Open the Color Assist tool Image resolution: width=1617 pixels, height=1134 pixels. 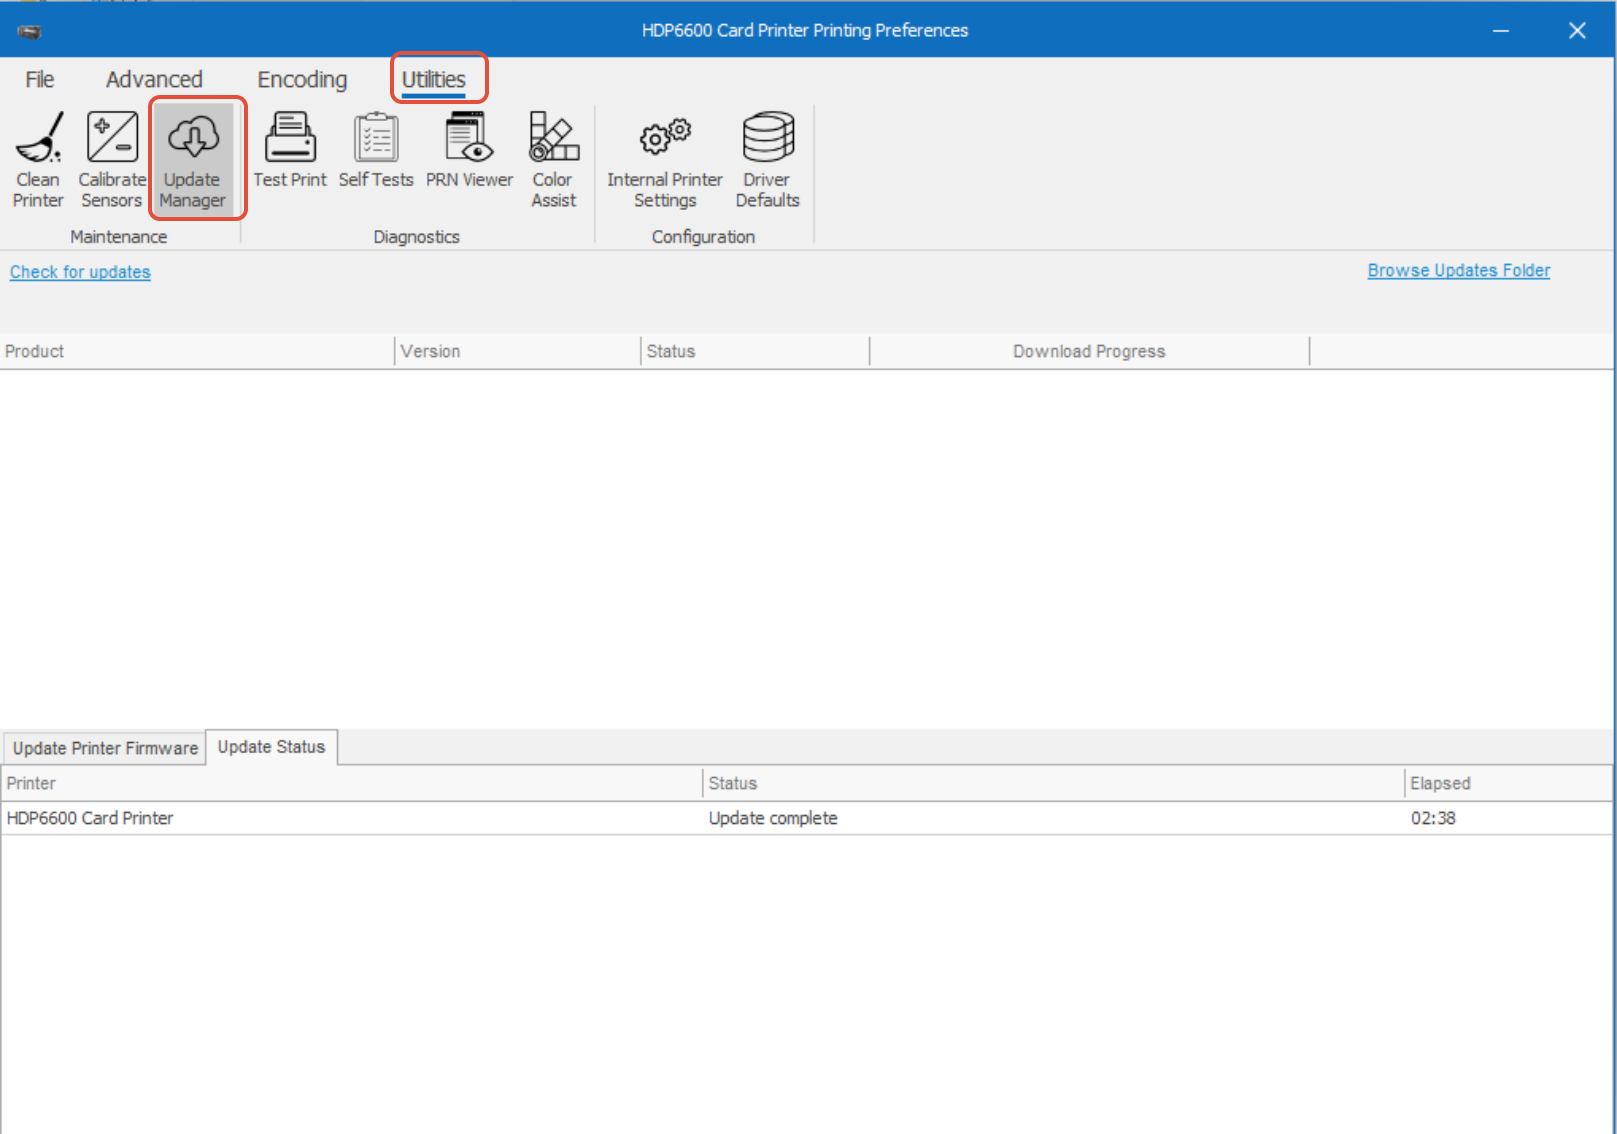tap(553, 160)
